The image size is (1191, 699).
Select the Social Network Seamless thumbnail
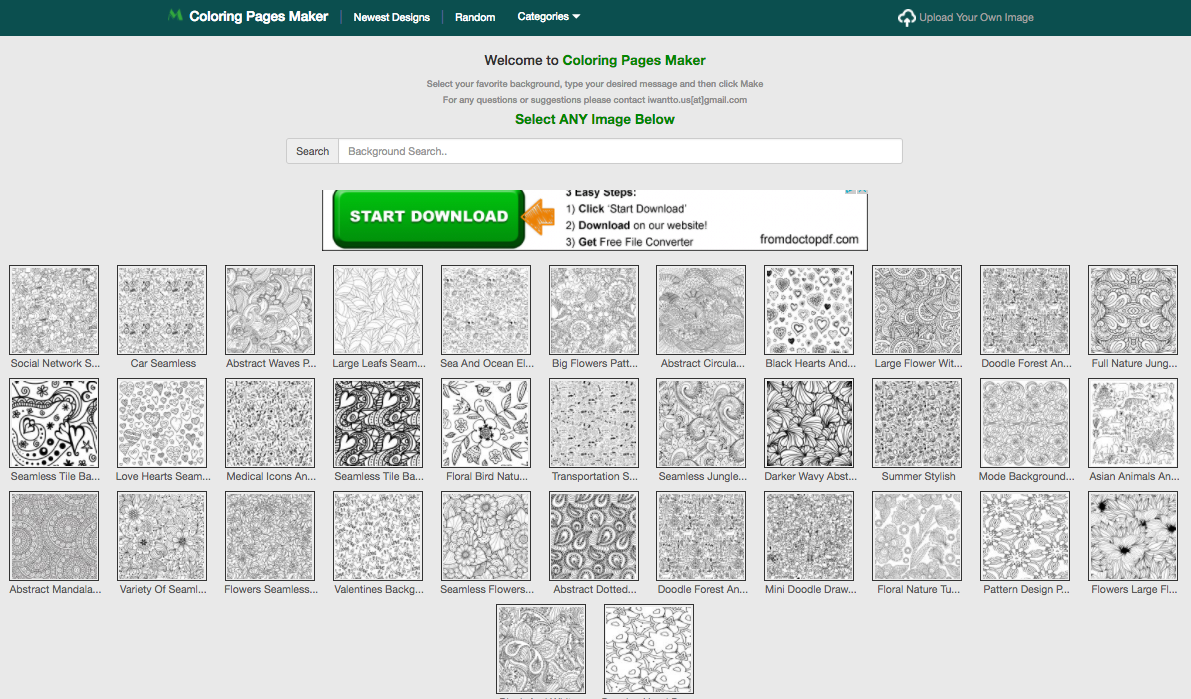(x=54, y=310)
